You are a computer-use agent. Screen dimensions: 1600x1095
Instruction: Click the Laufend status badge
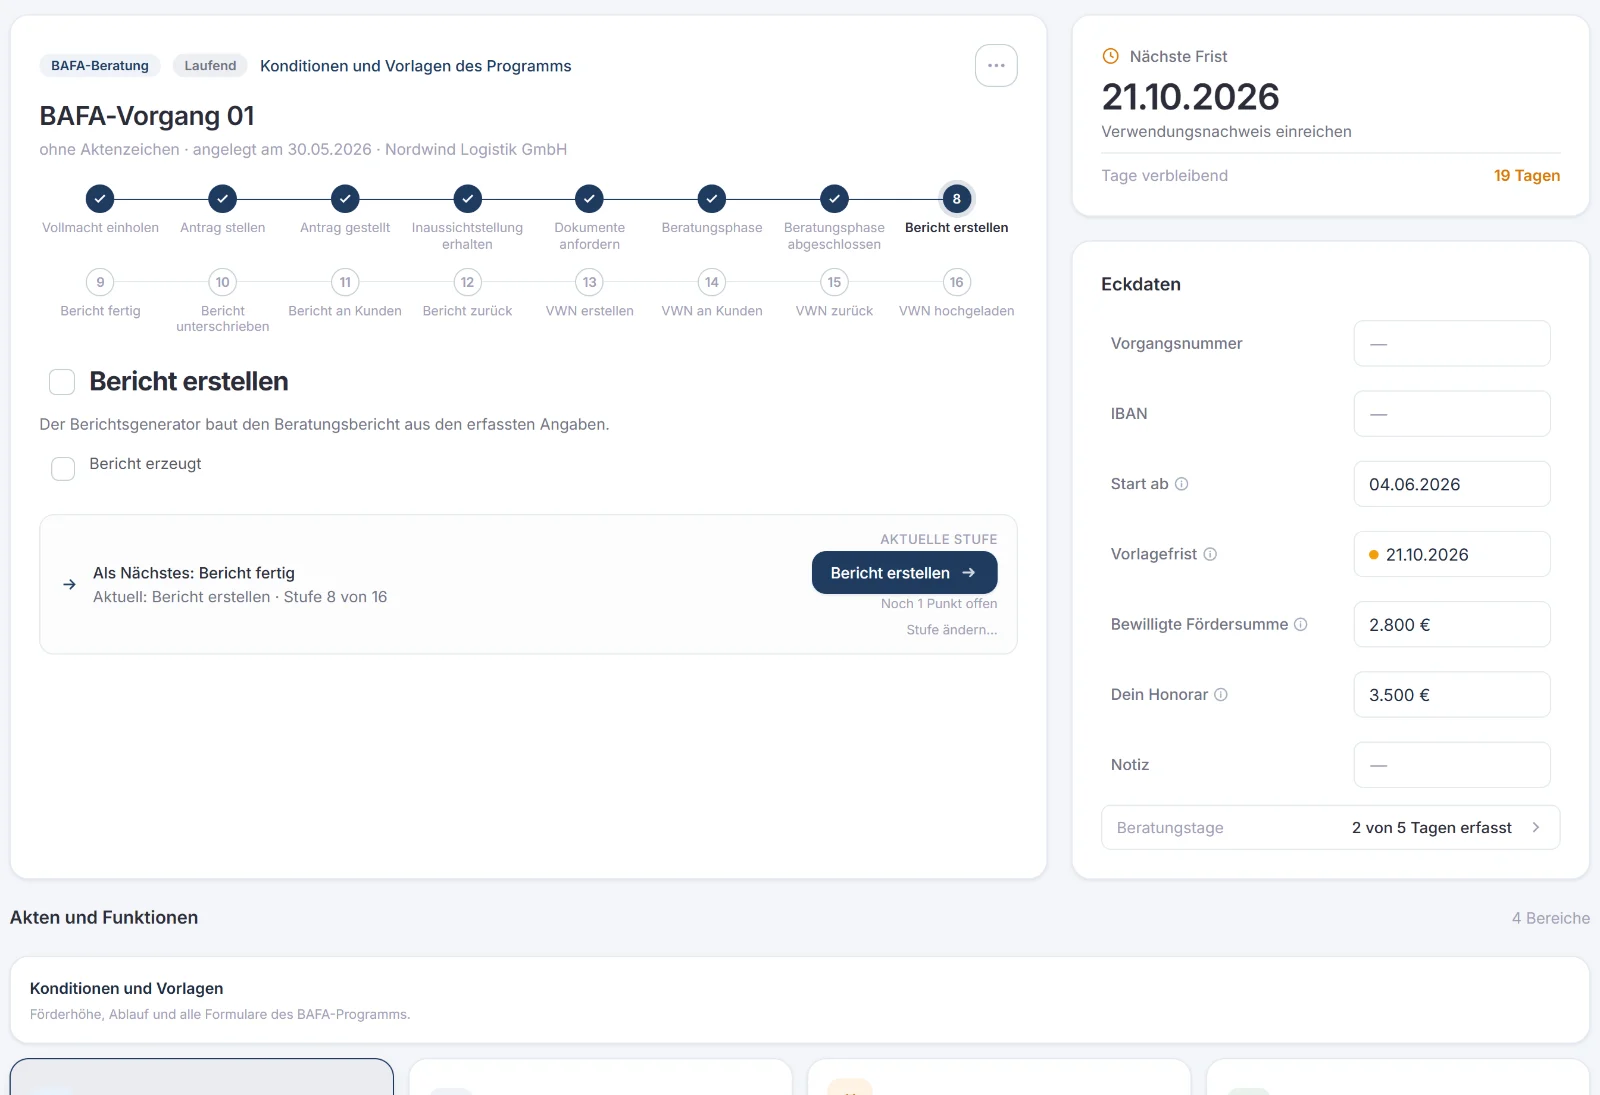[210, 66]
